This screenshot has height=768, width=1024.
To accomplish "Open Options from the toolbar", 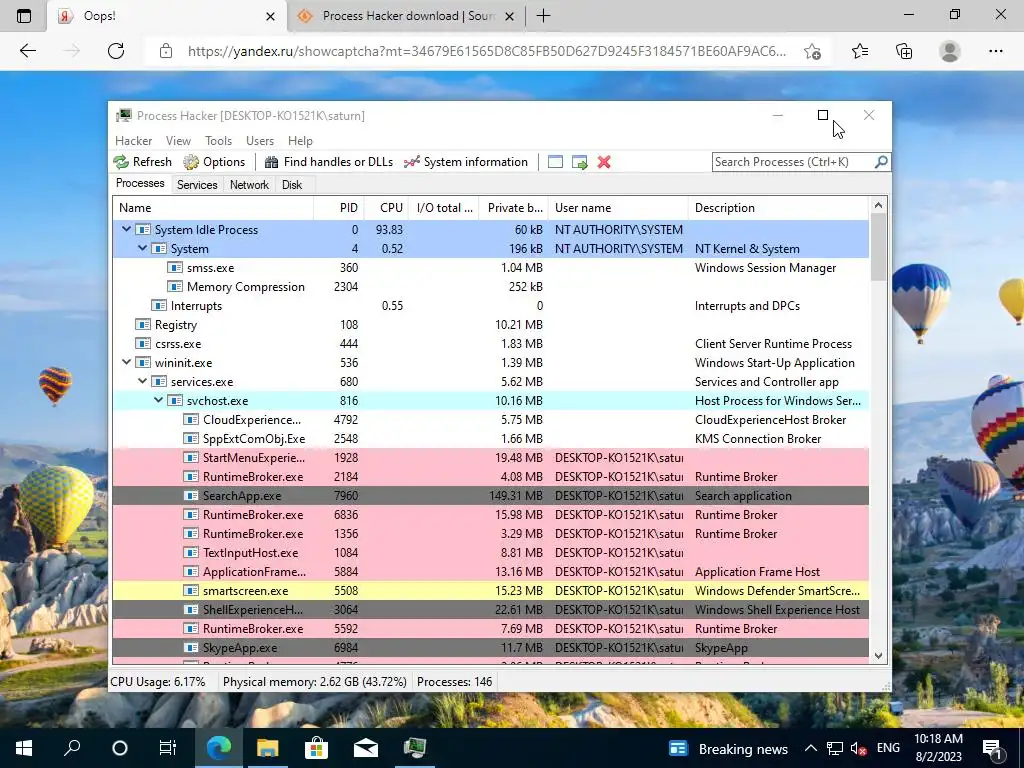I will (x=214, y=162).
